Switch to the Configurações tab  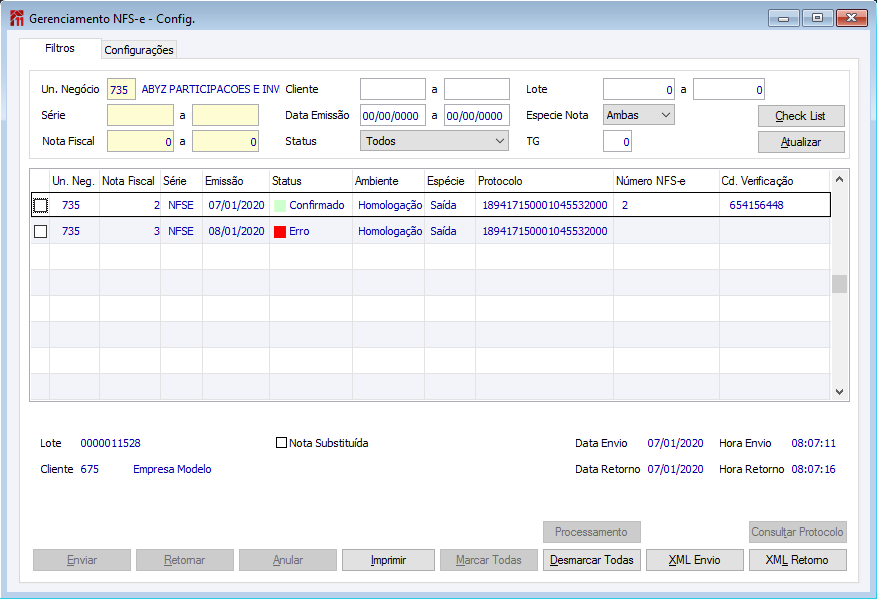[139, 50]
